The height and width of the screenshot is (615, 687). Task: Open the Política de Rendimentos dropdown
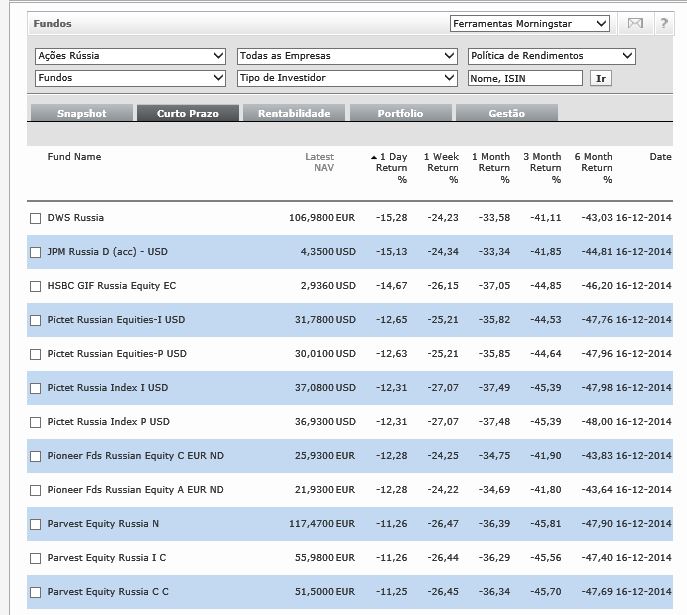point(552,56)
